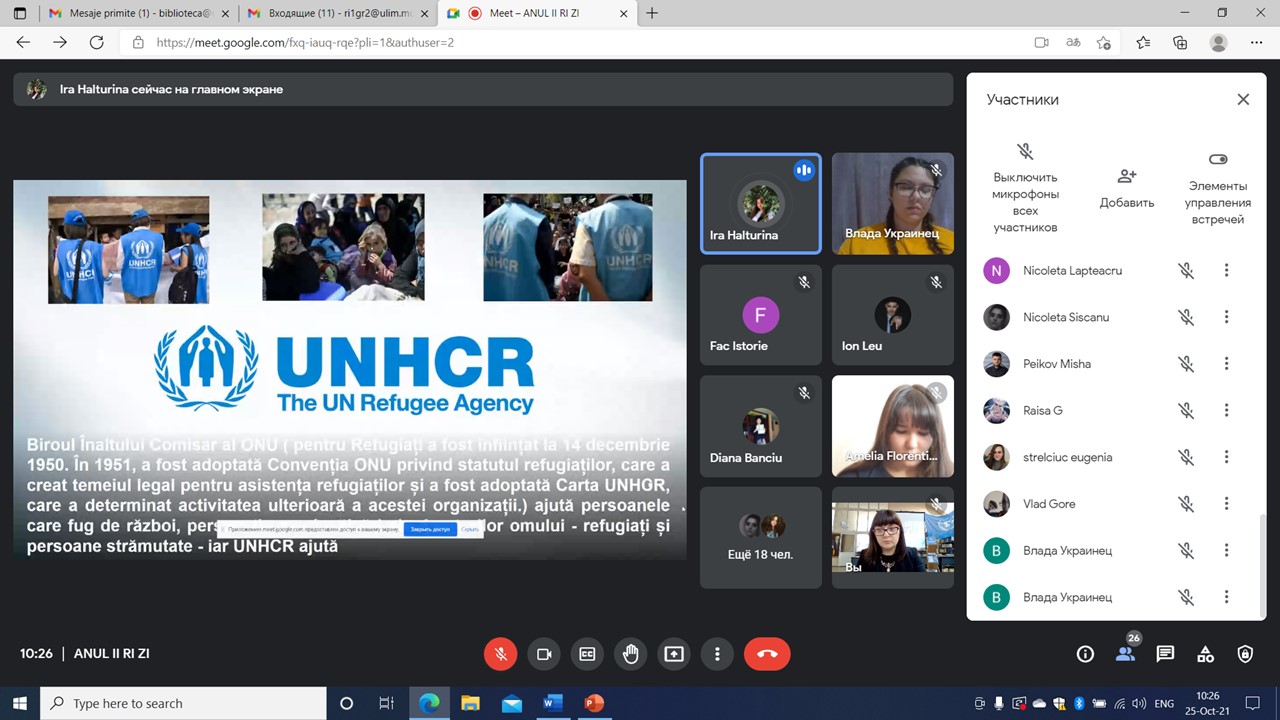Screen dimensions: 1280x720
Task: Open more options for Vlad Gore
Action: pos(1226,504)
